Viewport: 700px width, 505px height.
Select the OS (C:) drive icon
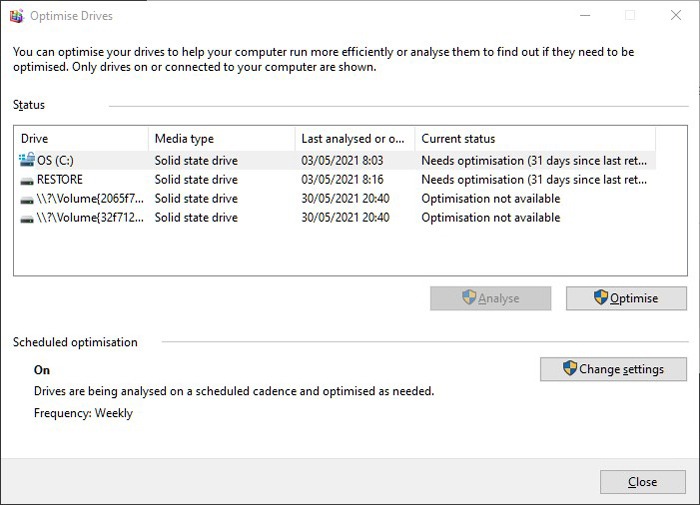(x=27, y=160)
